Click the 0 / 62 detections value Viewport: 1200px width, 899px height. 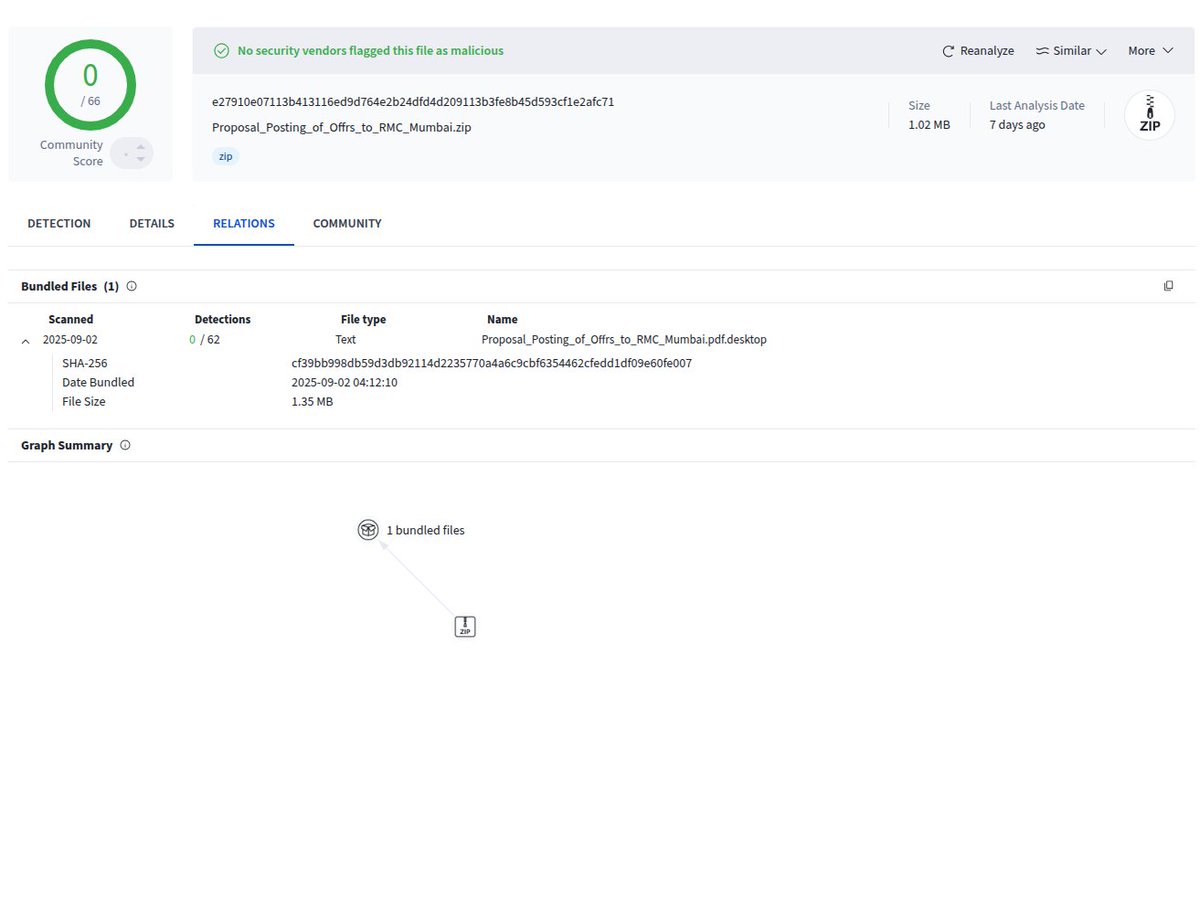click(205, 340)
